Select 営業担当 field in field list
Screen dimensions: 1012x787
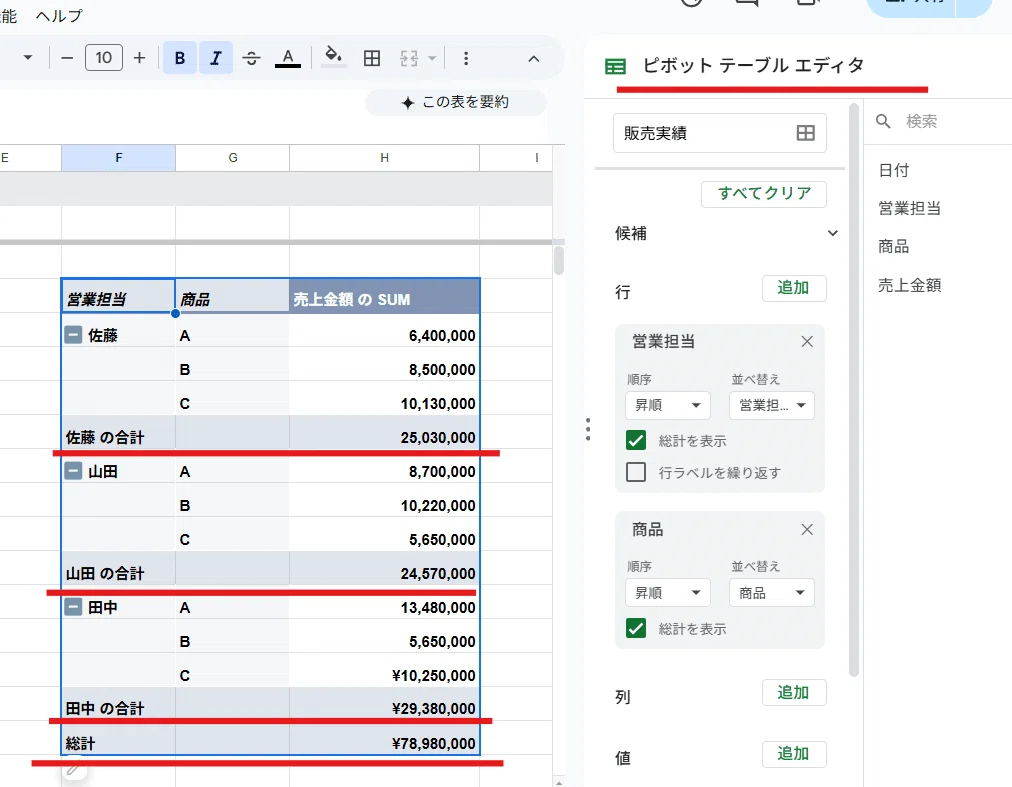(909, 208)
